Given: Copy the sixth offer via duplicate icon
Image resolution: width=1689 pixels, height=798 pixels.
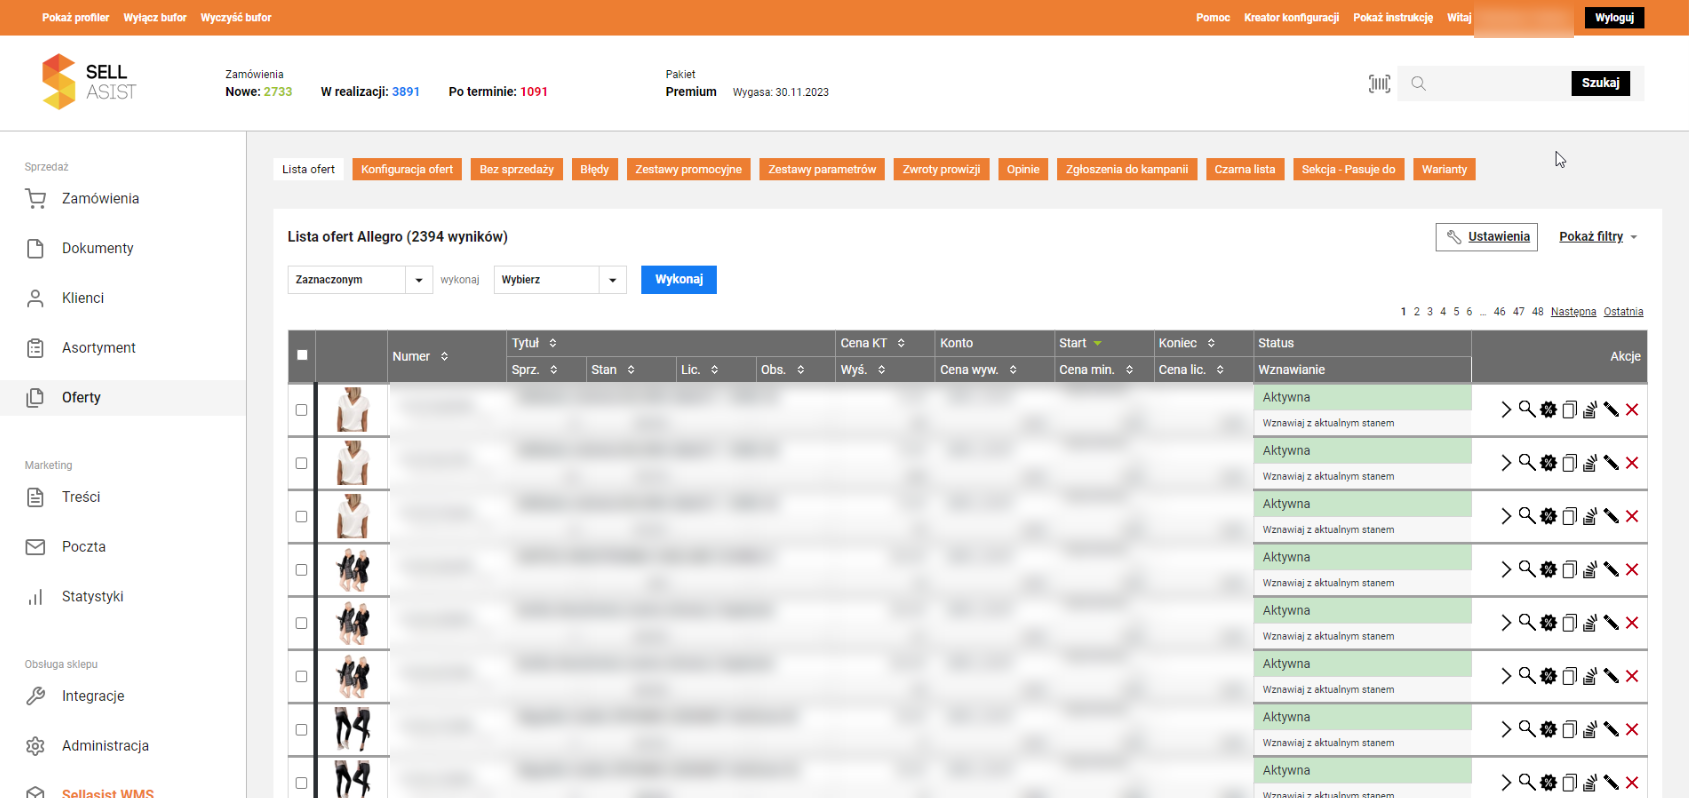Looking at the screenshot, I should click(1569, 676).
